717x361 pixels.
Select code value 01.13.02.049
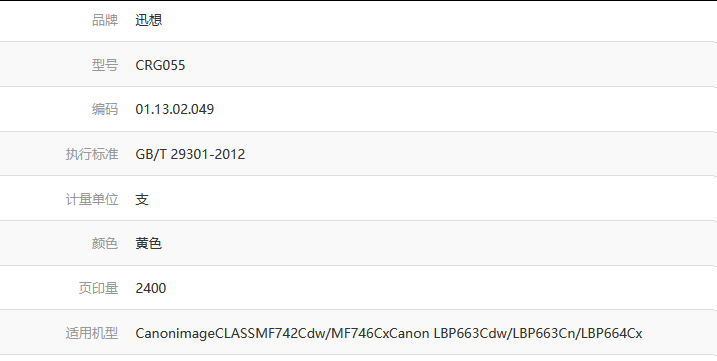(175, 109)
